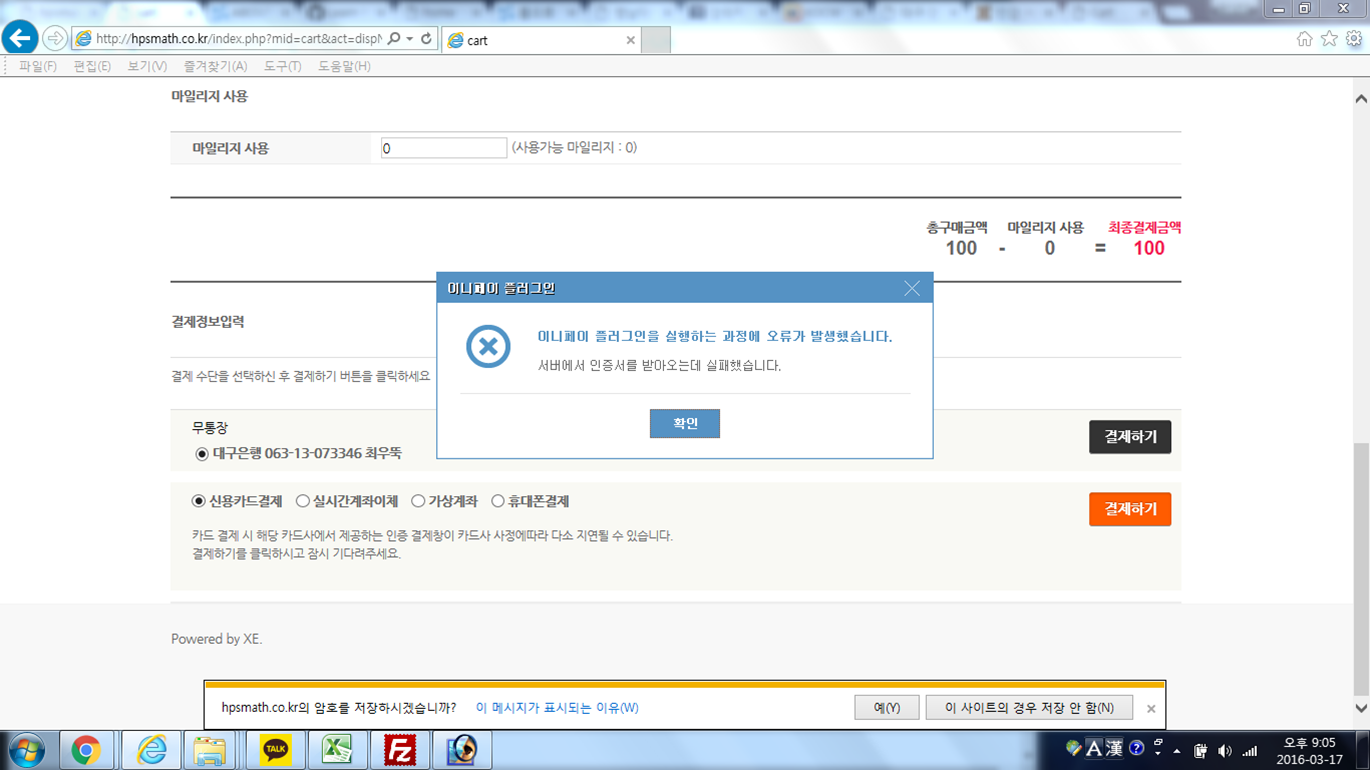Refresh the page using the address bar icon
1370x770 pixels.
tap(425, 40)
